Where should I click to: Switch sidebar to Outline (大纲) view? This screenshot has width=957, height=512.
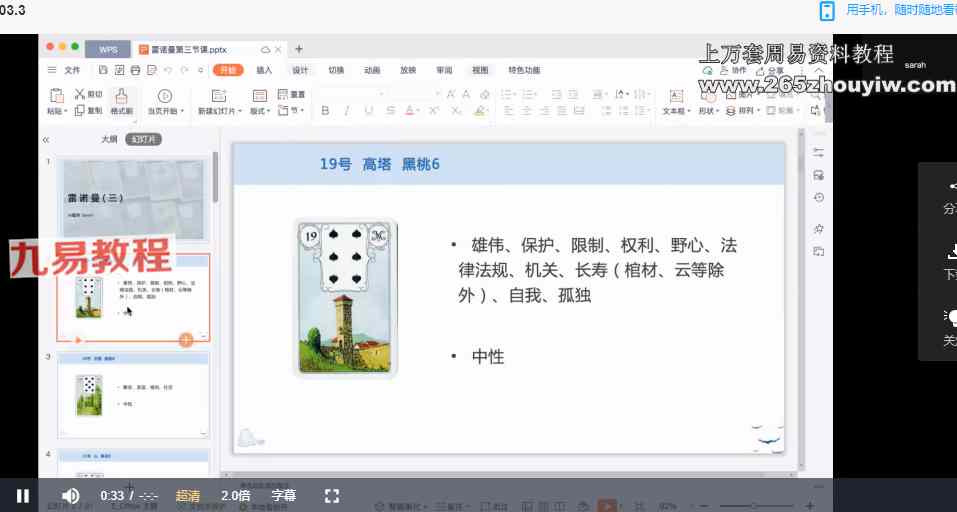point(109,139)
